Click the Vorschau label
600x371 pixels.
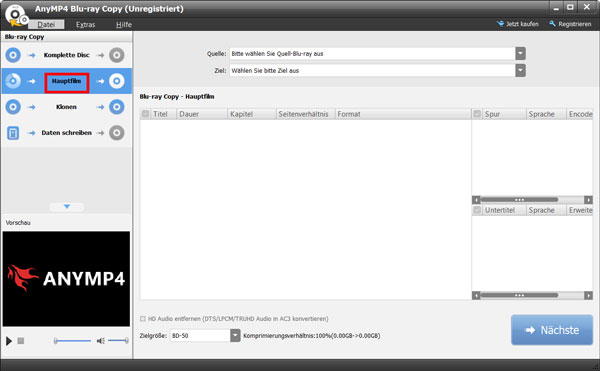18,223
